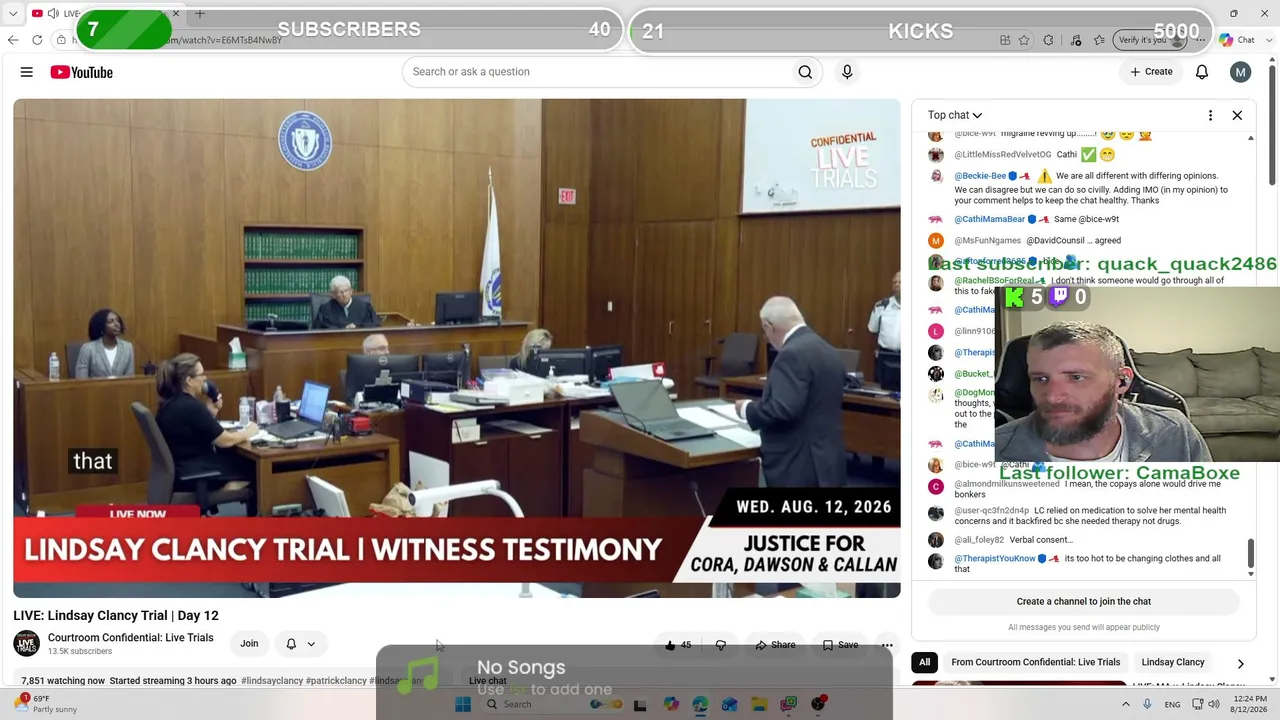This screenshot has height=720, width=1280.
Task: Open more video actions menu
Action: [x=887, y=645]
